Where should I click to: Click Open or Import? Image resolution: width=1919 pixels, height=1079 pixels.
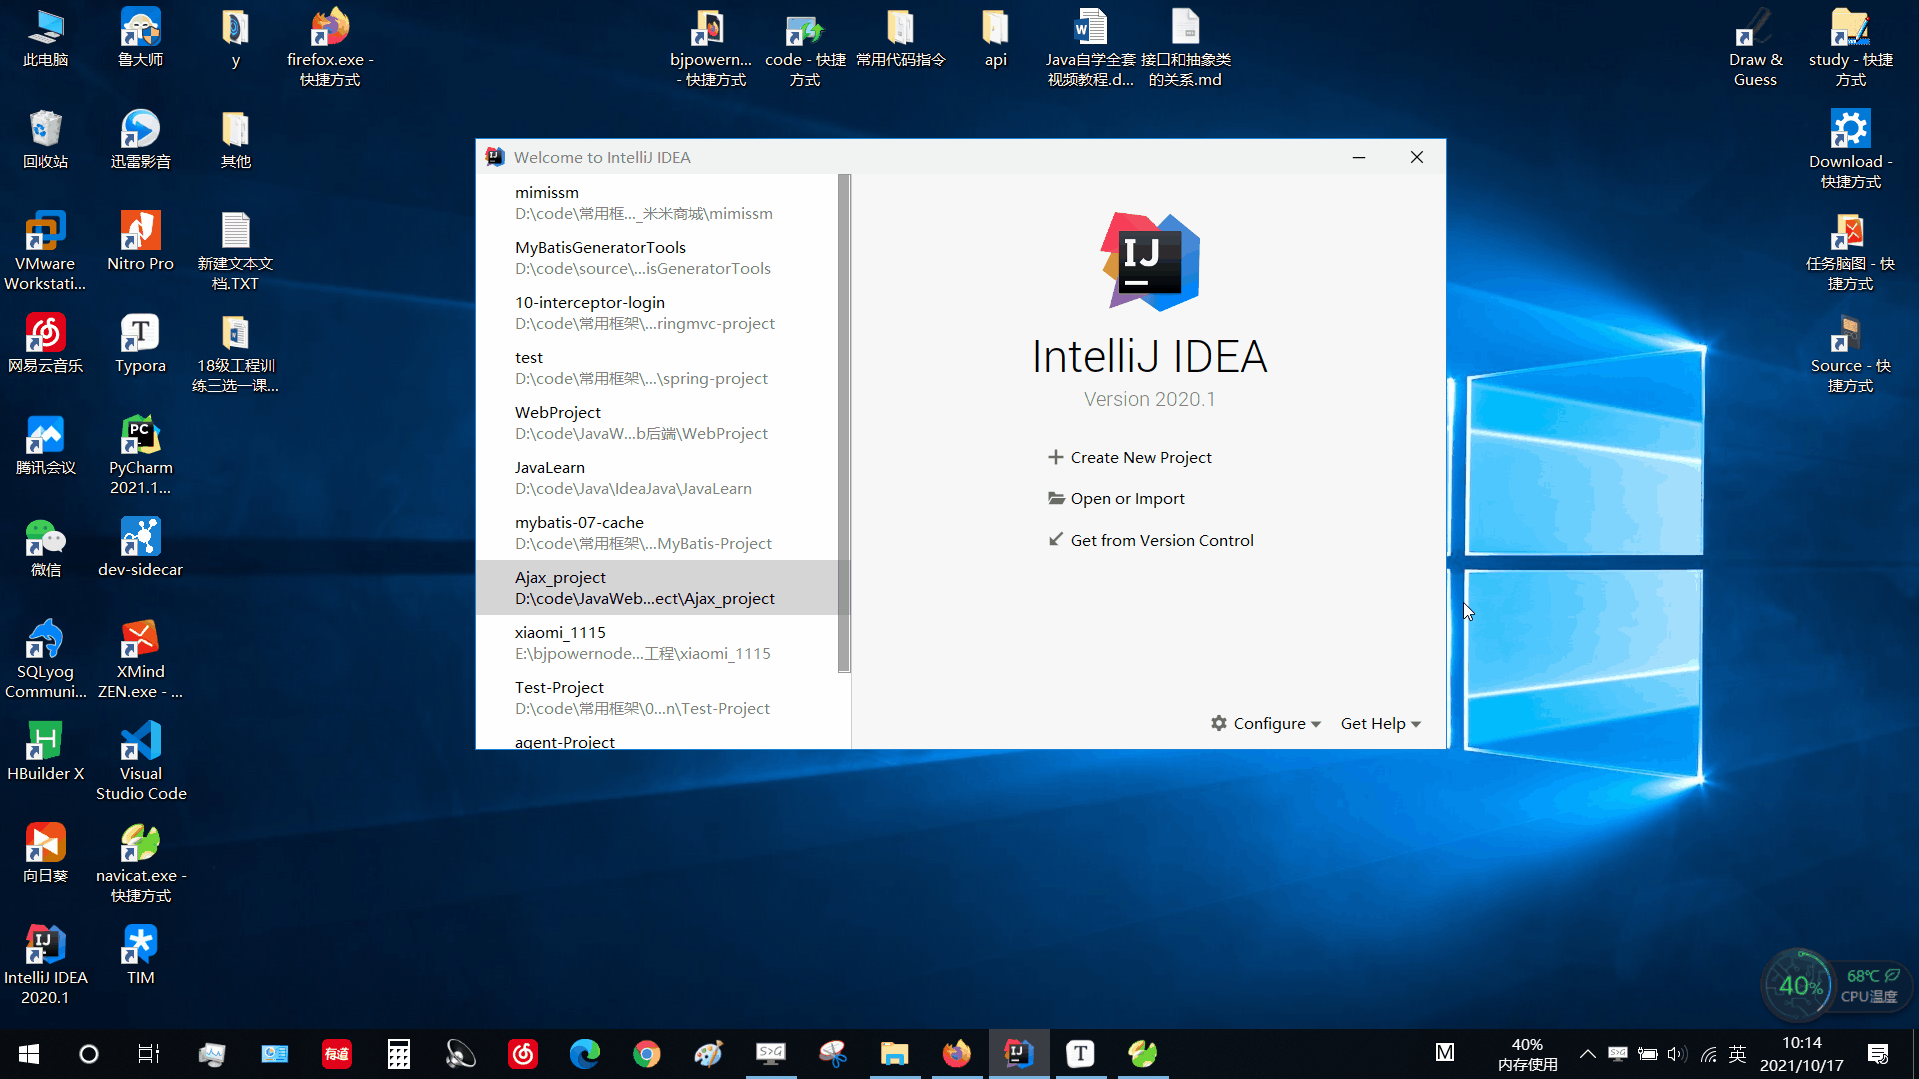(x=1116, y=498)
